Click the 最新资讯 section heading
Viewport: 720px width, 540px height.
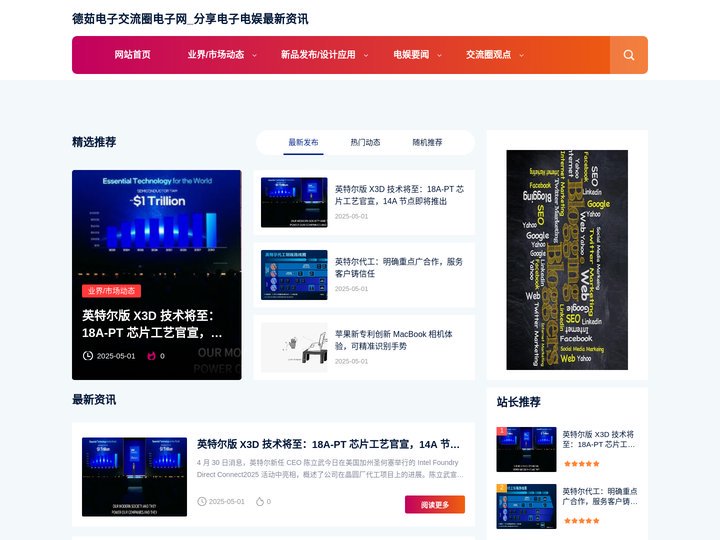tap(94, 399)
